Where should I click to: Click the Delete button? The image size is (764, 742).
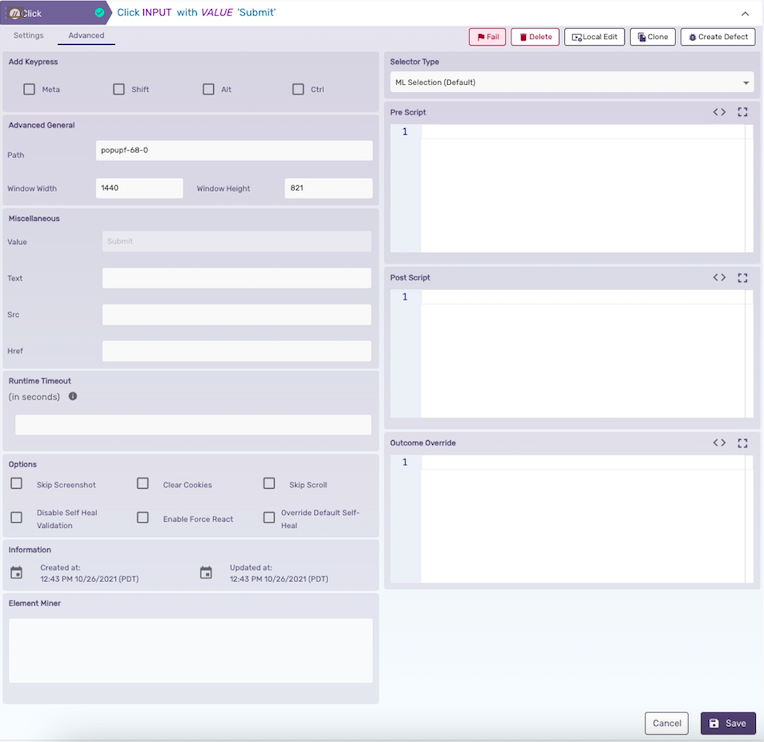click(535, 37)
